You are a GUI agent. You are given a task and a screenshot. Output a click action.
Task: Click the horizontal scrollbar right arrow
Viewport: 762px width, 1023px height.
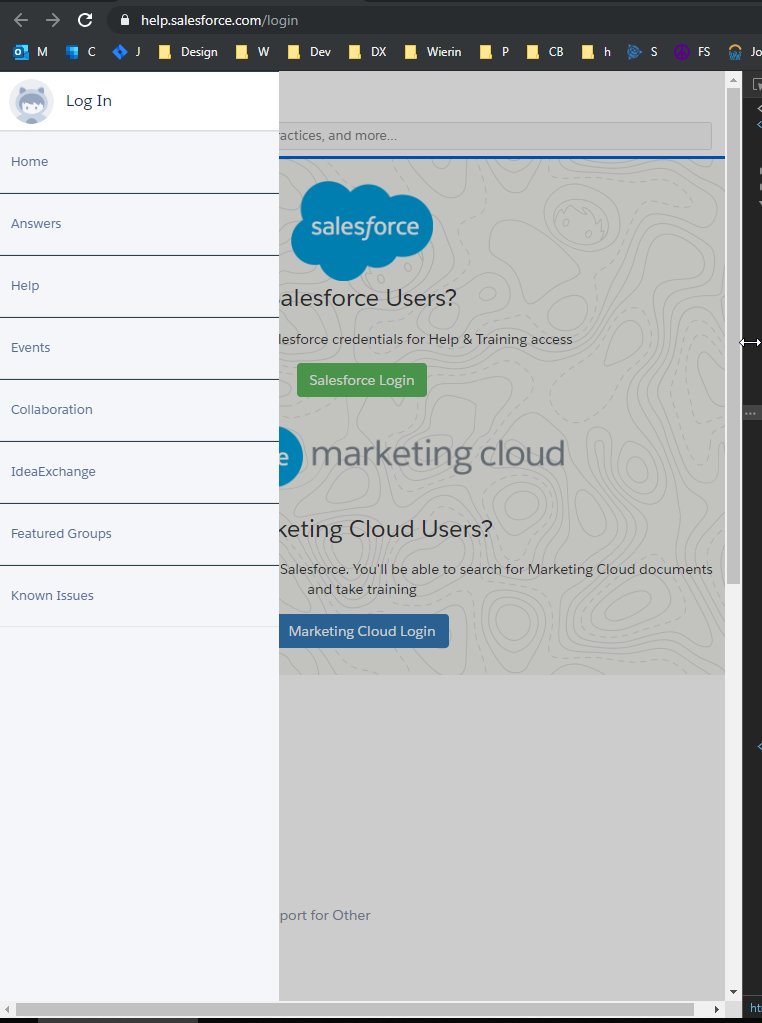click(x=717, y=1009)
